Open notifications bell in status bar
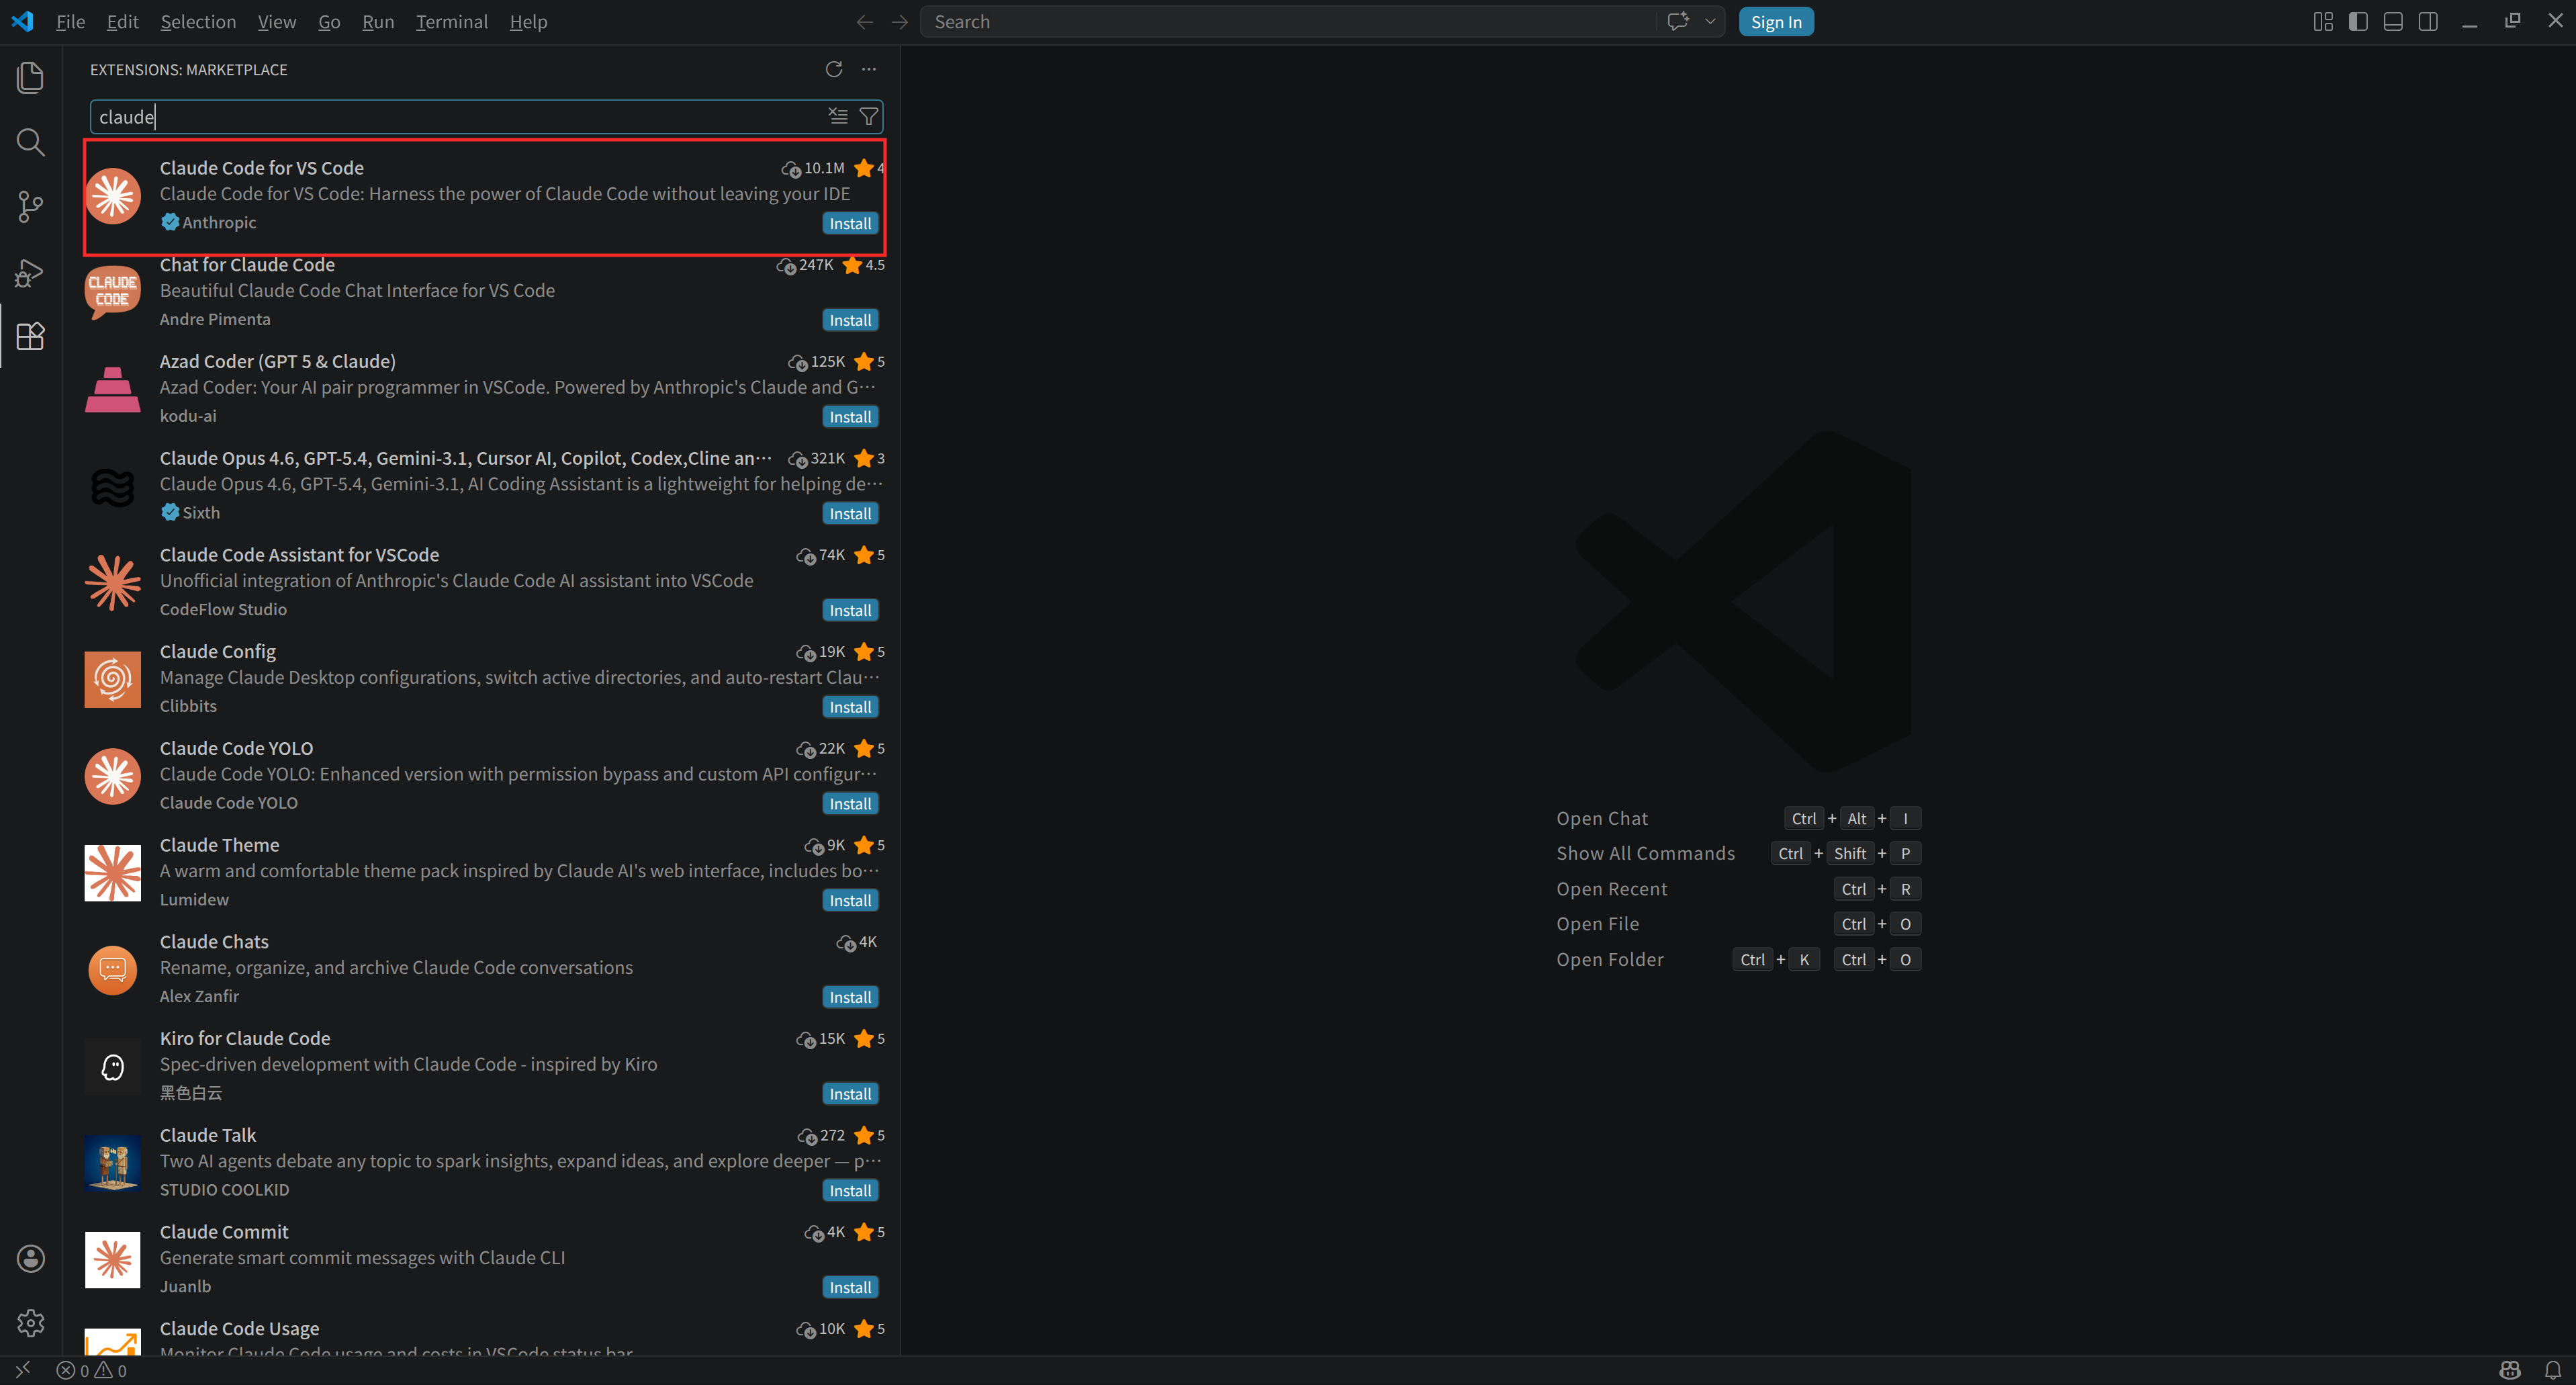 pos(2553,1370)
